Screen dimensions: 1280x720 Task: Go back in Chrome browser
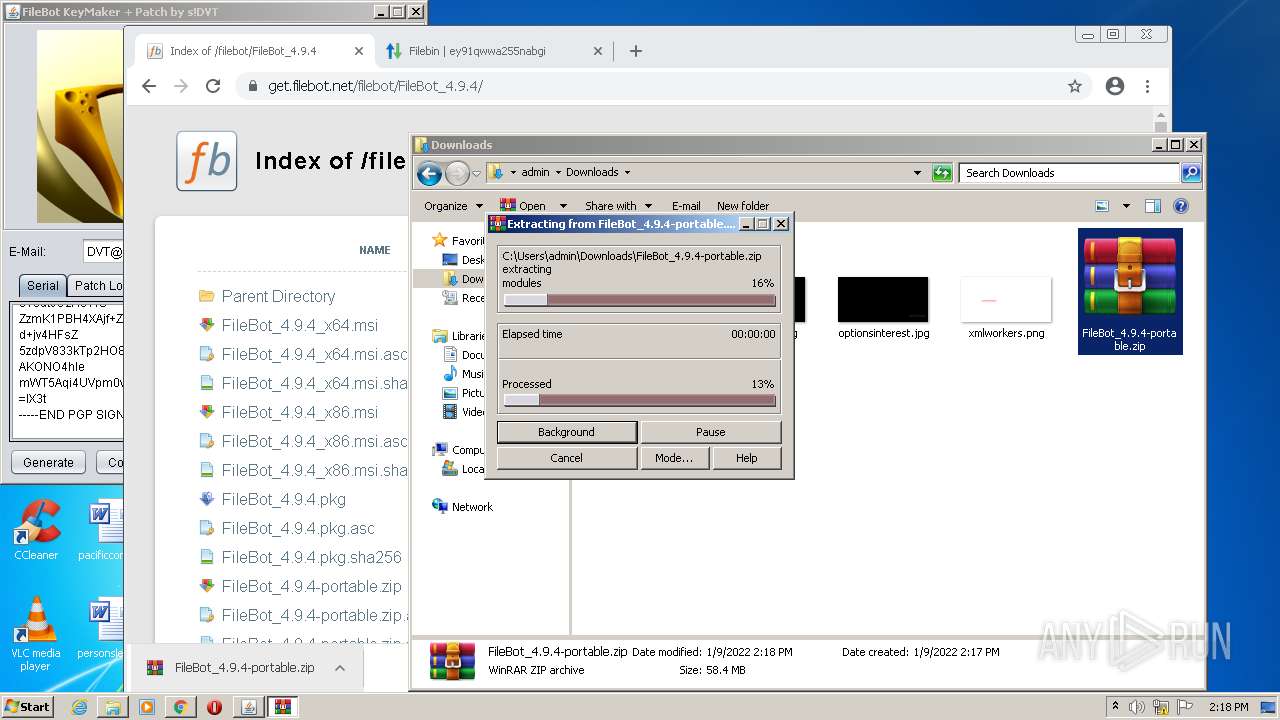click(149, 86)
